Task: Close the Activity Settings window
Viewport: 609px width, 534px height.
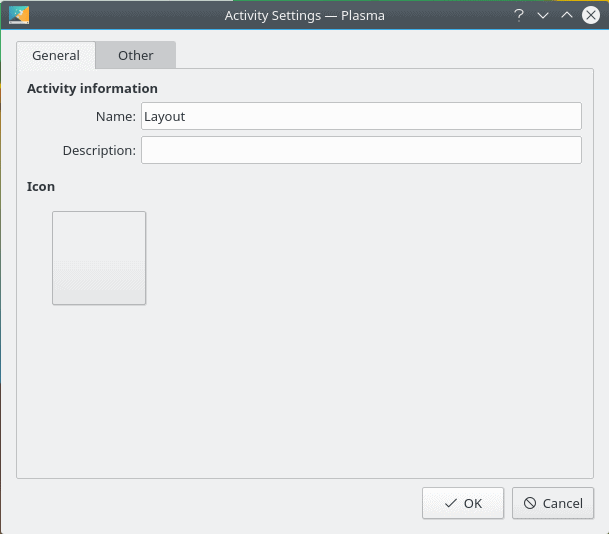Action: pyautogui.click(x=591, y=16)
